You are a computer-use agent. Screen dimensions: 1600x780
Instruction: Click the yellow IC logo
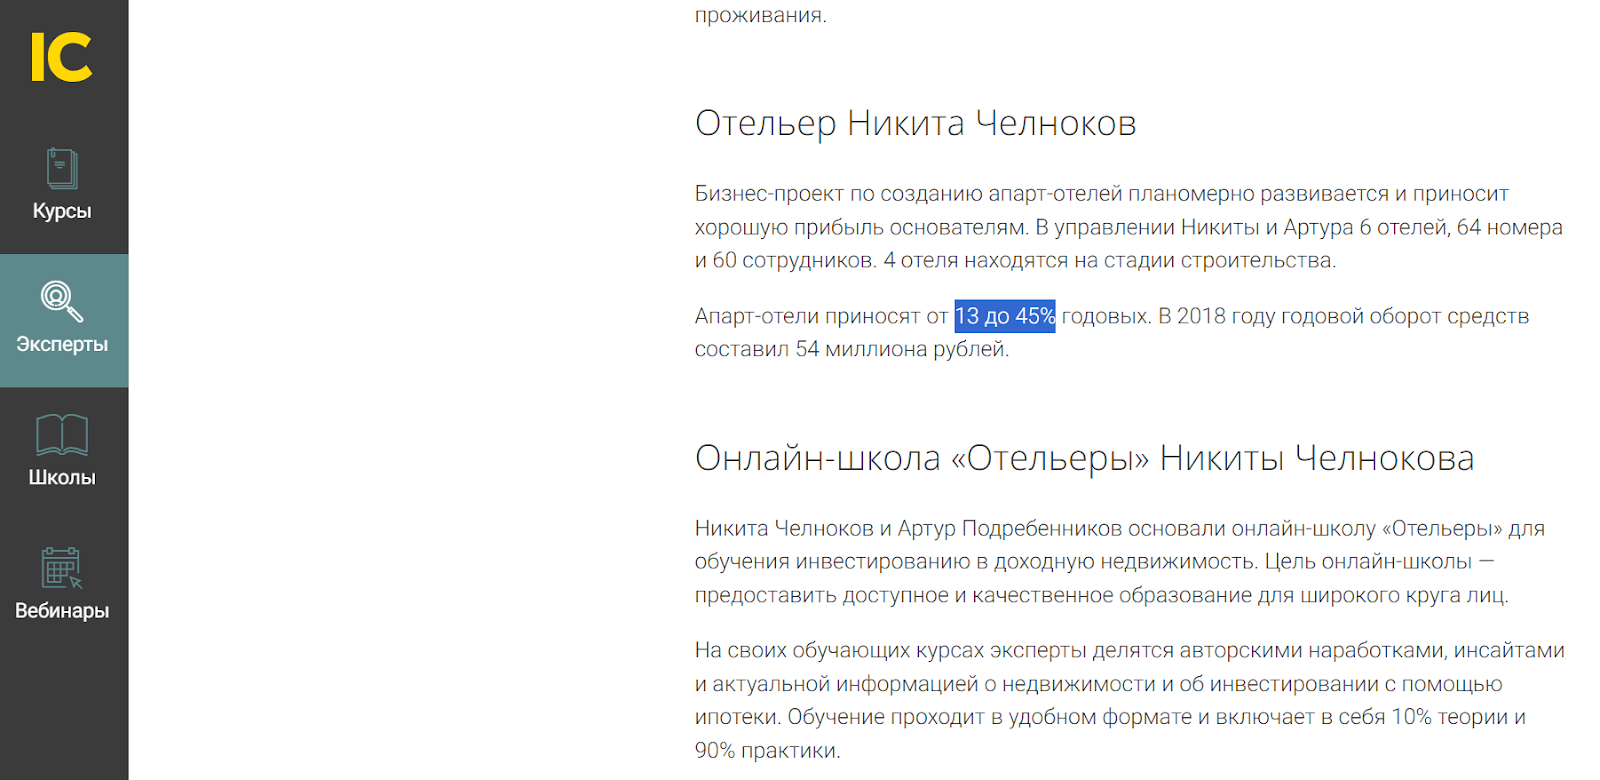click(61, 57)
